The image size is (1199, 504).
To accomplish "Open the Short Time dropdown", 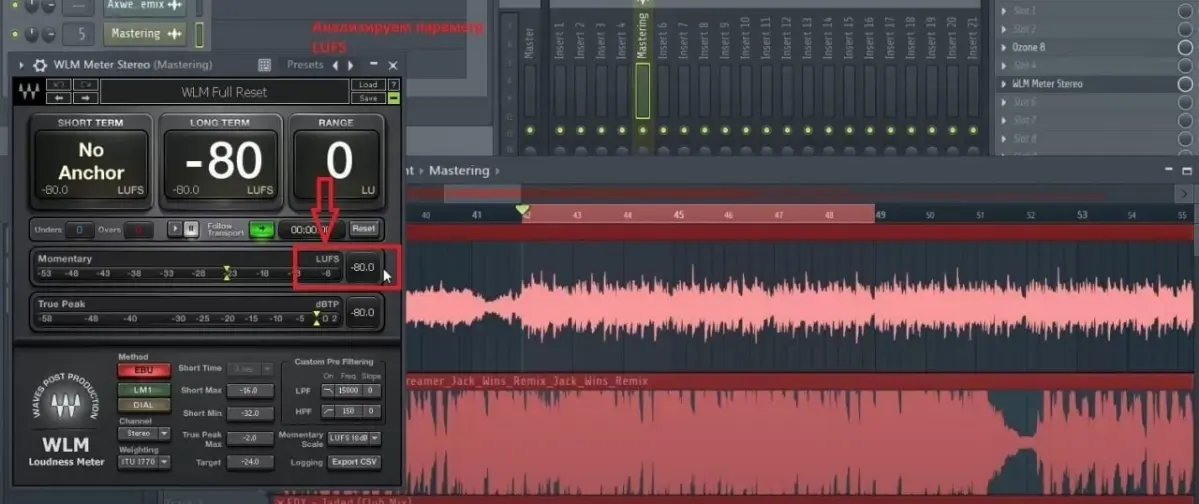I will [250, 369].
